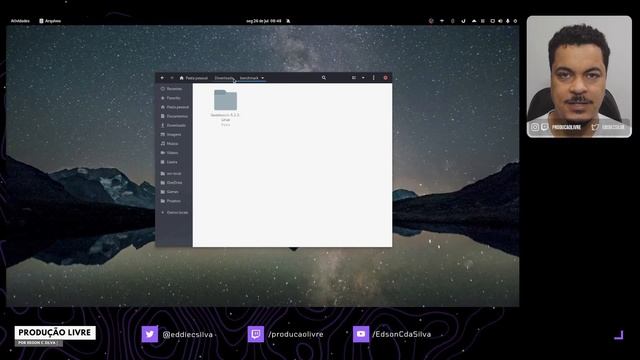Go to Pasta pessoal in the path bar

pyautogui.click(x=194, y=78)
